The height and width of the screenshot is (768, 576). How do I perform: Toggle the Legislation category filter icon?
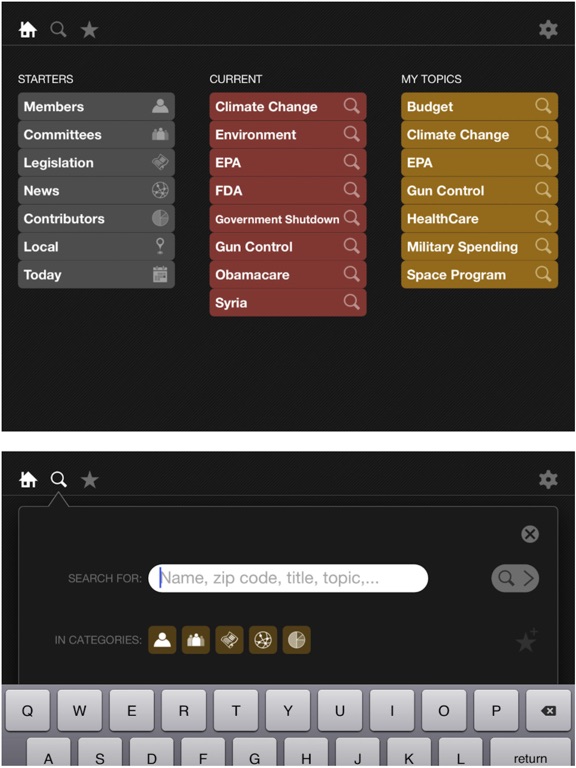[x=229, y=640]
